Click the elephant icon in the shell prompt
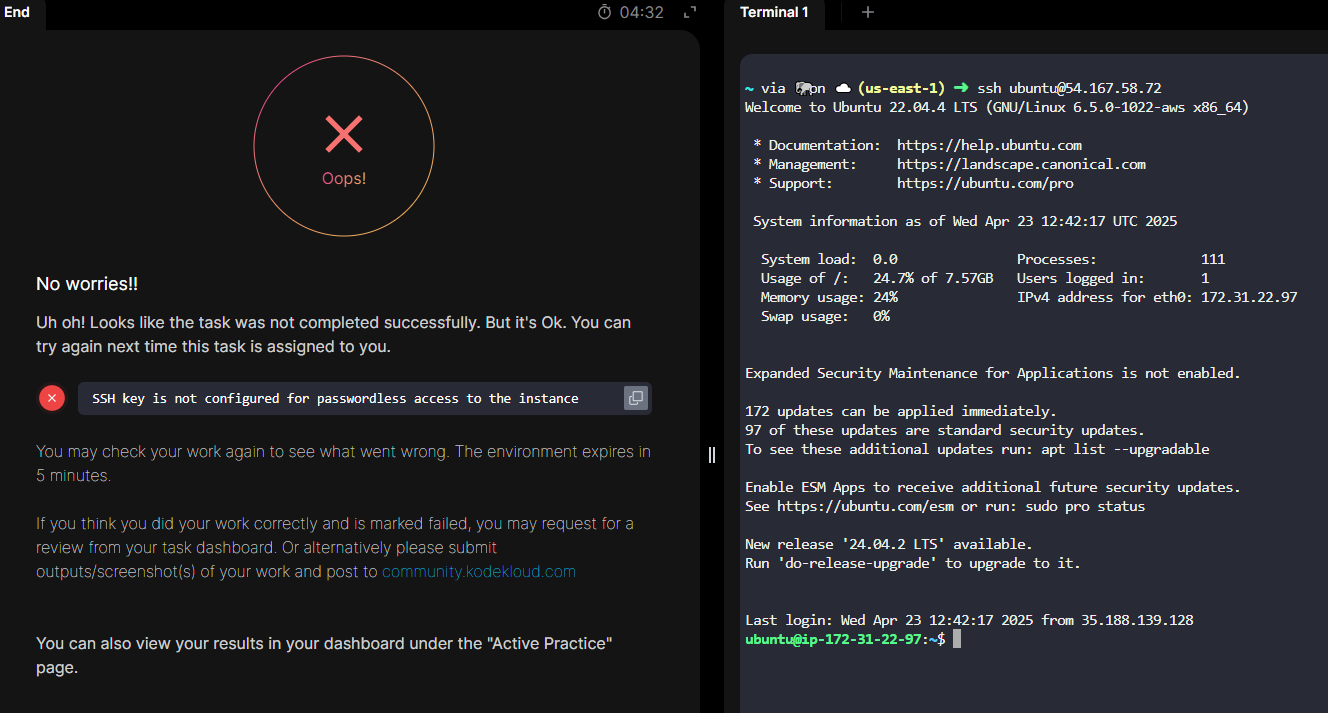The width and height of the screenshot is (1328, 713). tap(802, 88)
